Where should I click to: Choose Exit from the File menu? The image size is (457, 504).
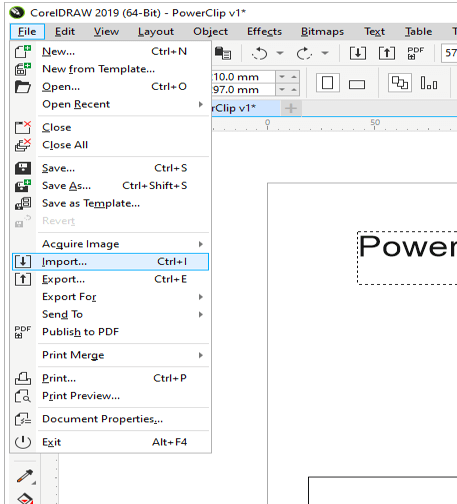click(x=110, y=442)
